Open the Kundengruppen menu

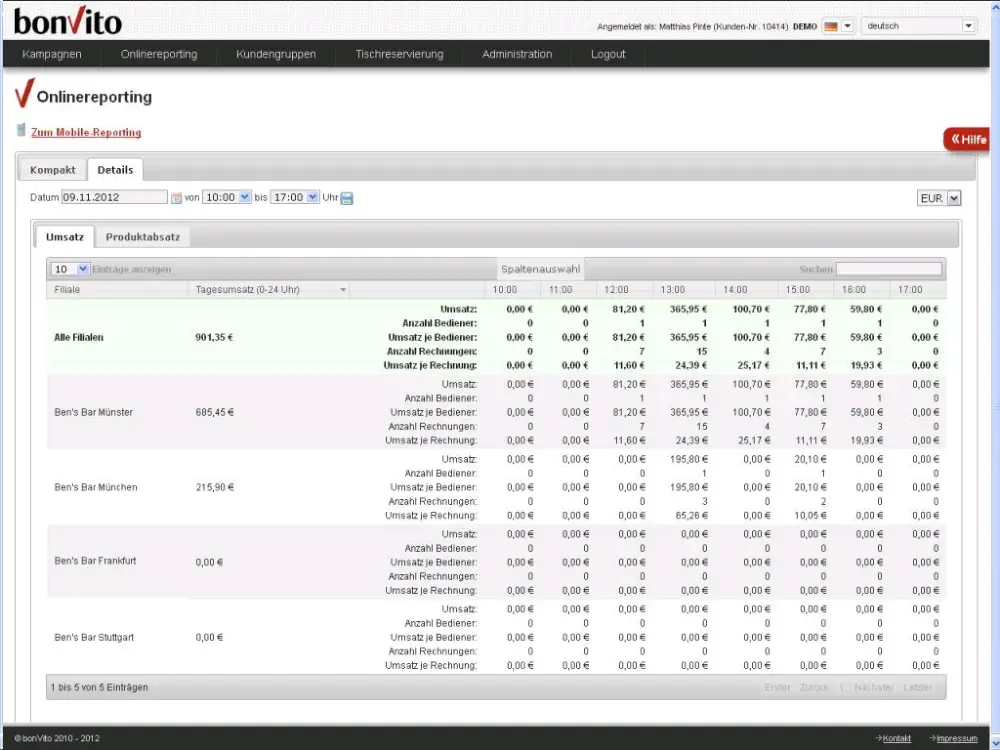pyautogui.click(x=276, y=54)
